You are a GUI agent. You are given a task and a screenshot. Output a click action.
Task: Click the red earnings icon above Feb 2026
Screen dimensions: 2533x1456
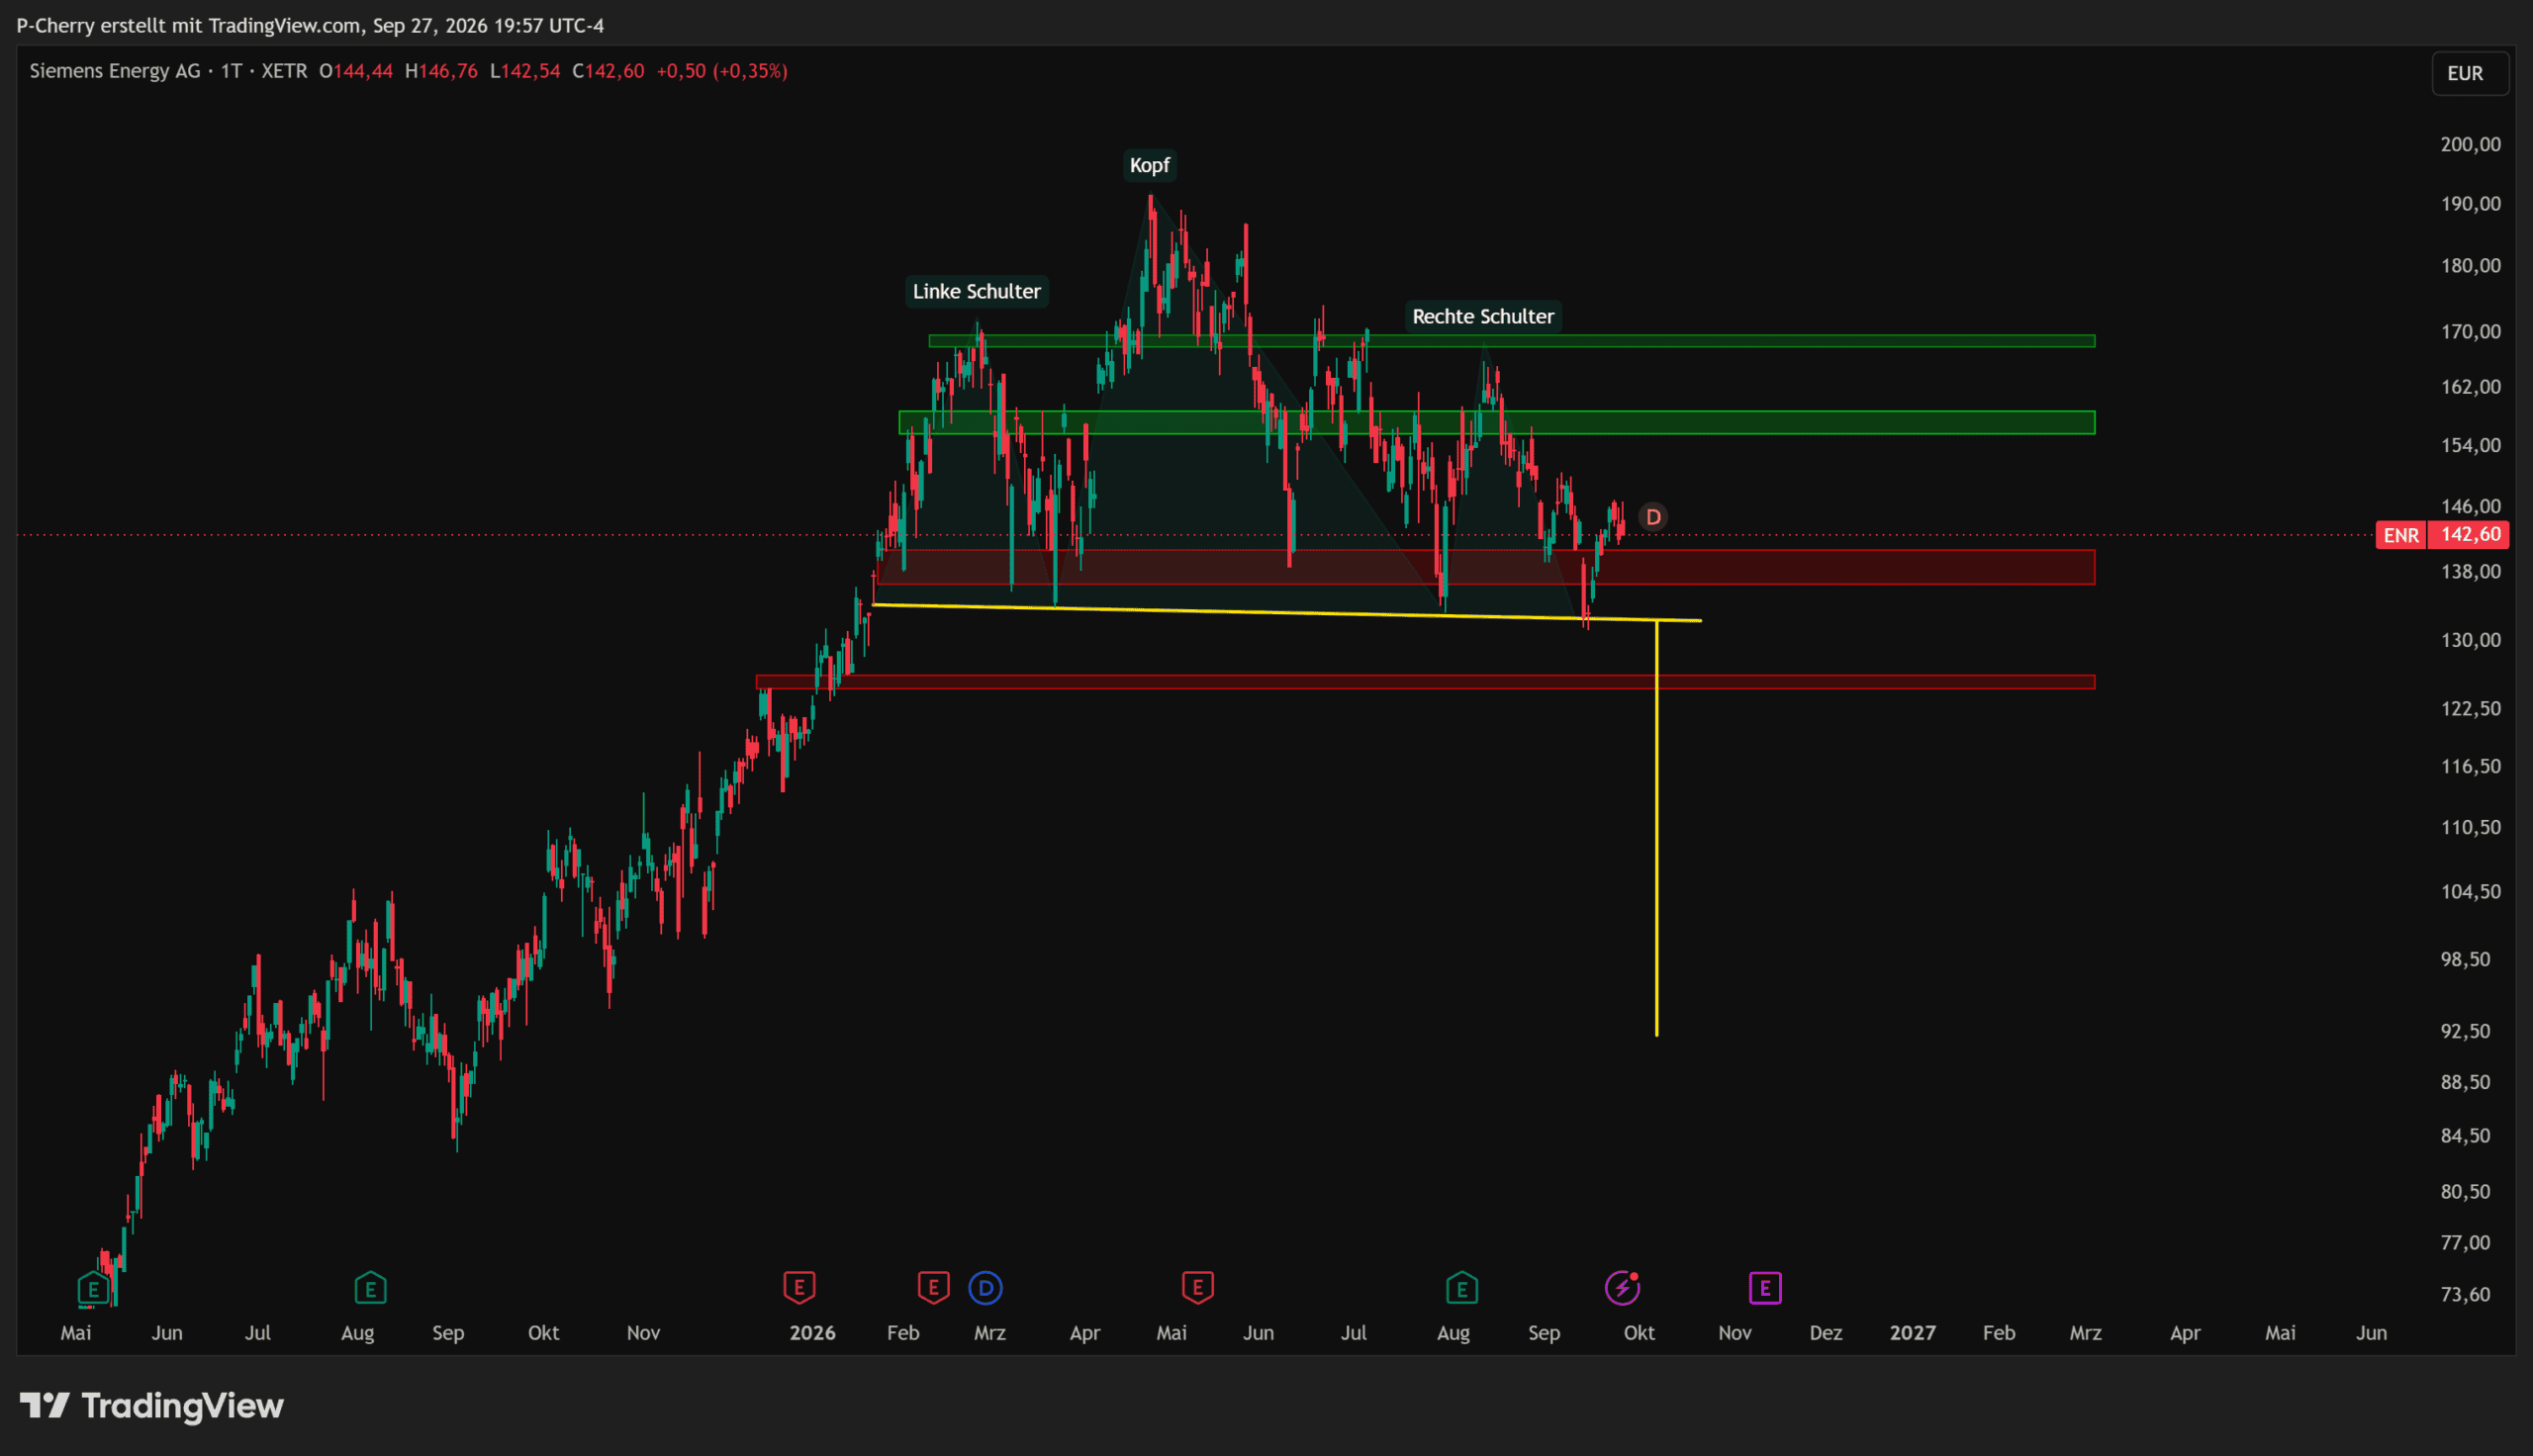coord(933,1288)
